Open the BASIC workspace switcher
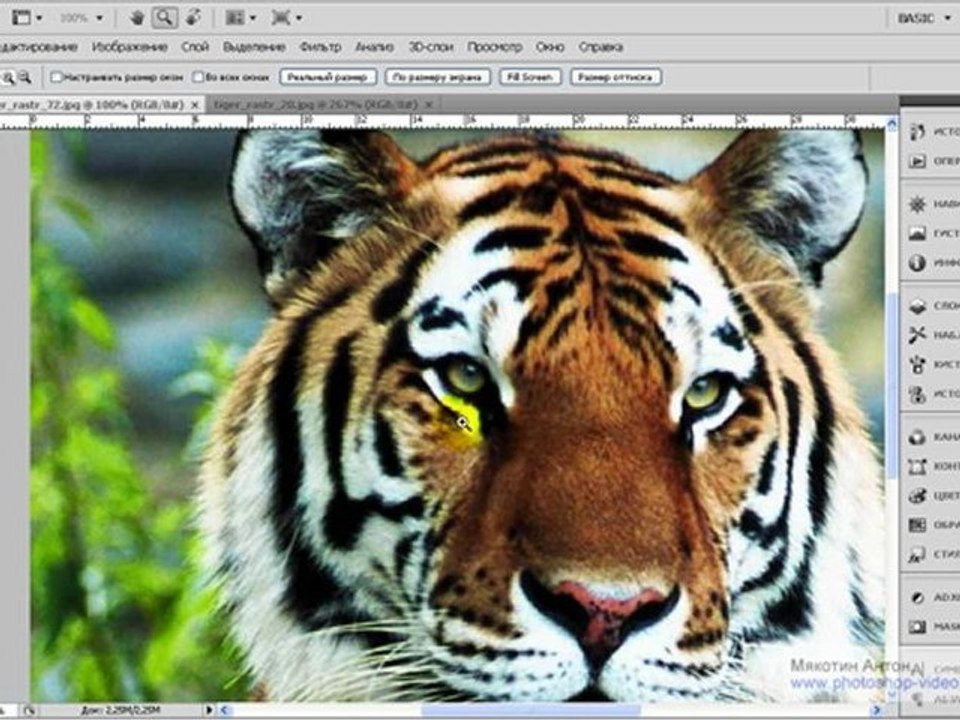960x720 pixels. click(924, 18)
